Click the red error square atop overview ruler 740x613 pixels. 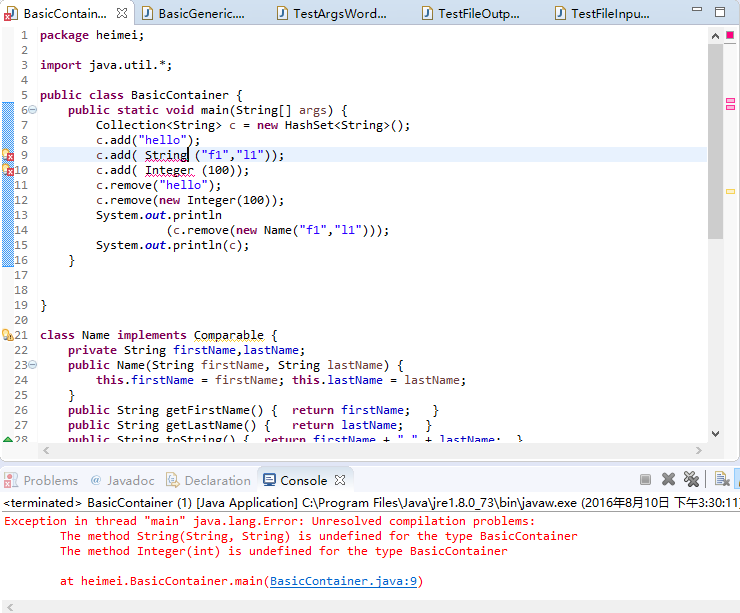point(730,35)
